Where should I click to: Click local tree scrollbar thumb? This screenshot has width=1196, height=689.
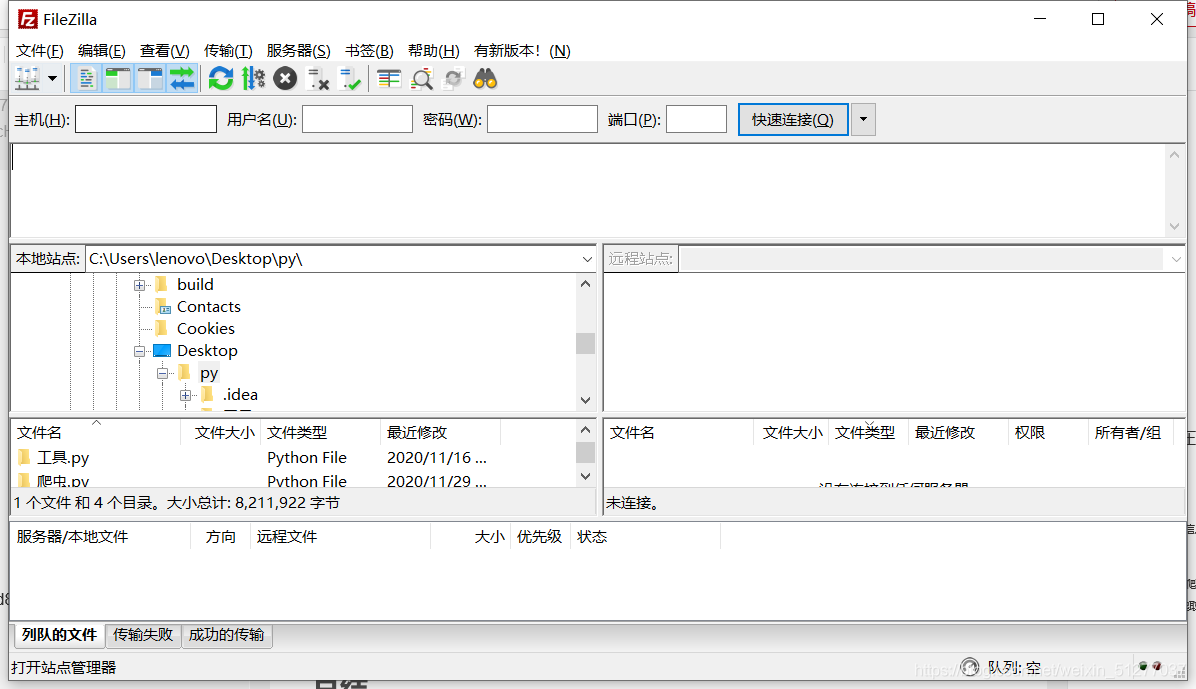(586, 343)
